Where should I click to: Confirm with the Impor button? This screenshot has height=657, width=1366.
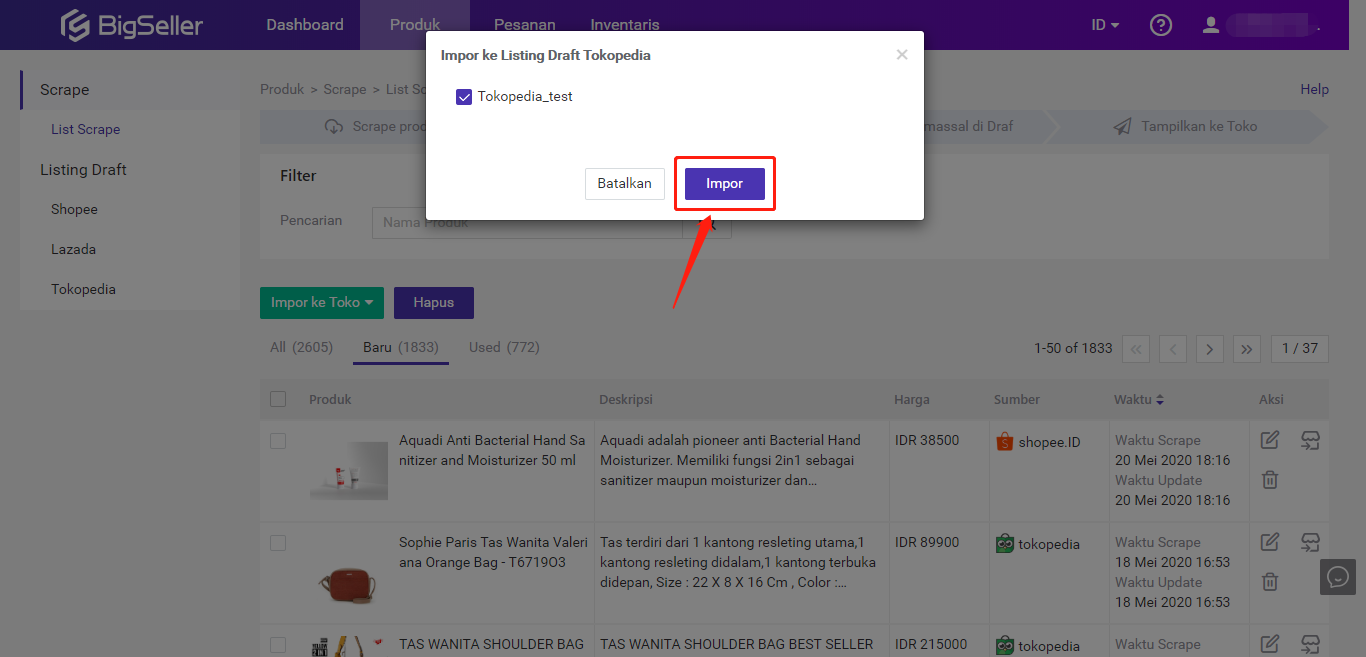(725, 184)
